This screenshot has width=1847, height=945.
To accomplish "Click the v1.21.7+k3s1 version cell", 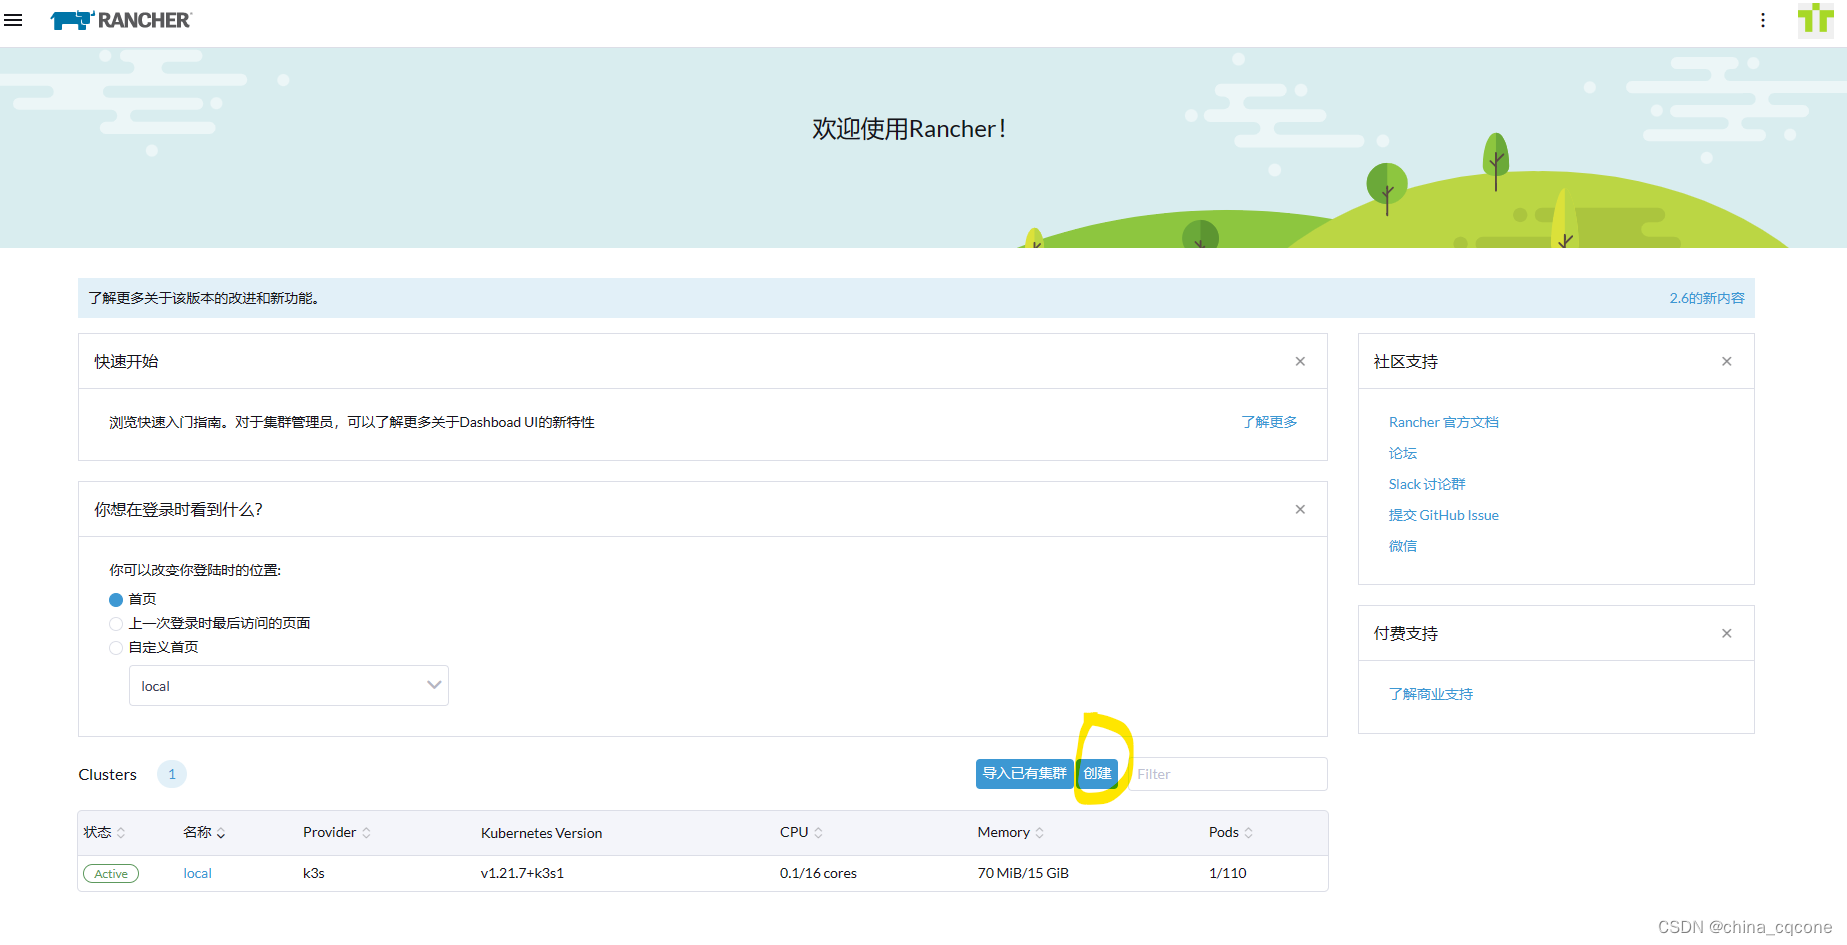I will pyautogui.click(x=522, y=873).
